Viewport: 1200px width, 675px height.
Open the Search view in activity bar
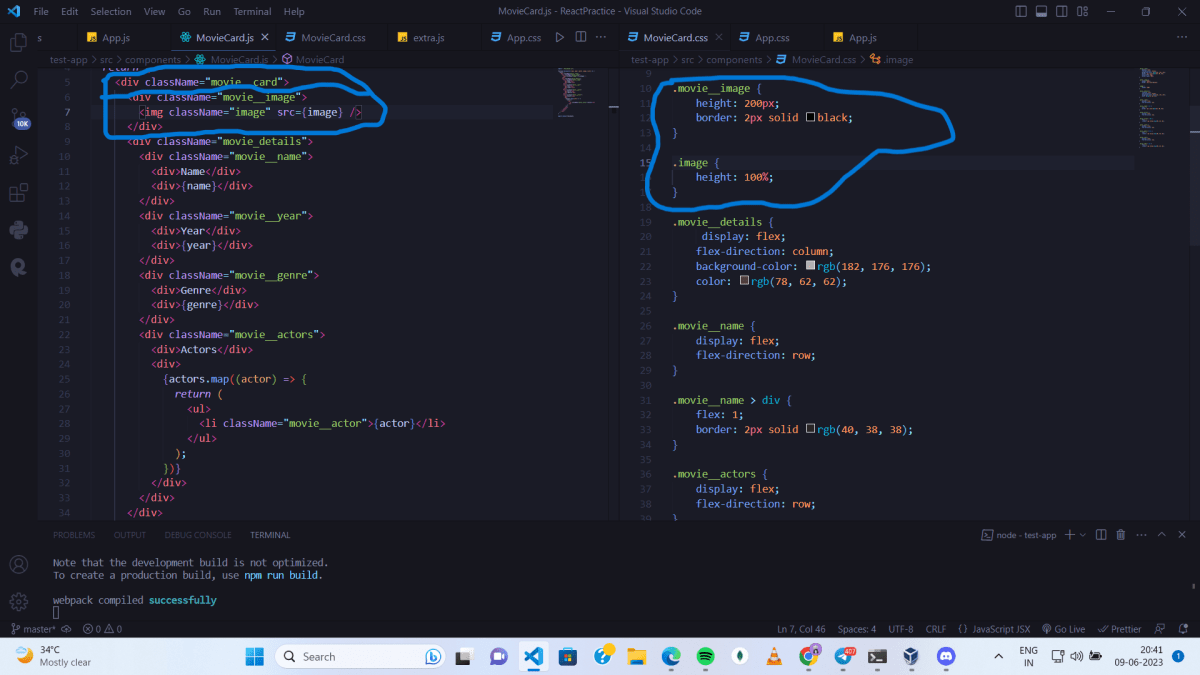point(18,80)
